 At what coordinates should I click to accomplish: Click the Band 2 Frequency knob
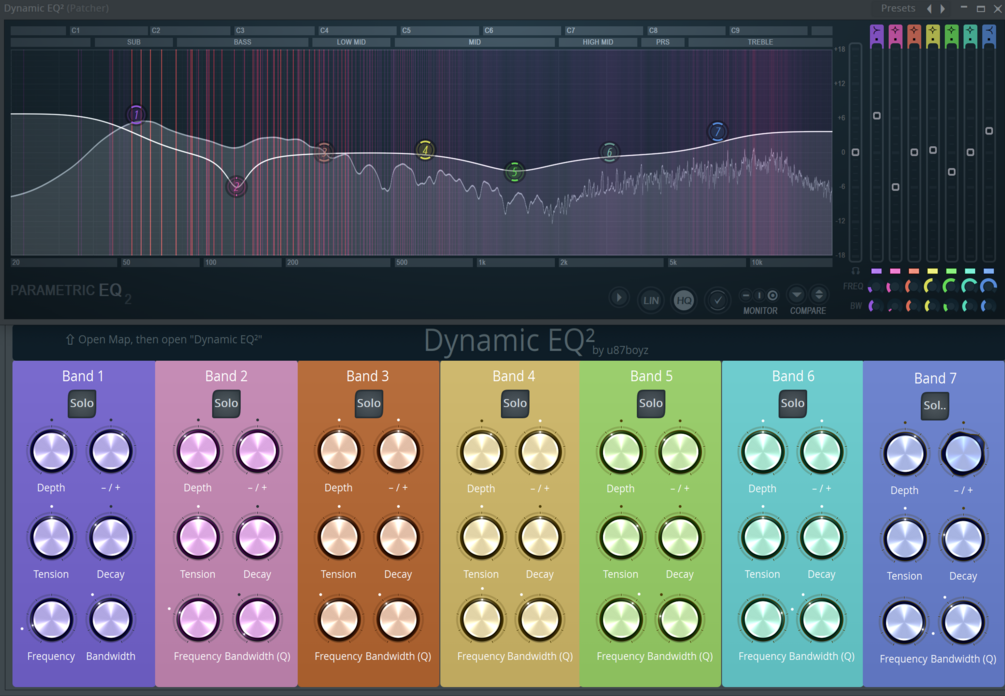[198, 620]
